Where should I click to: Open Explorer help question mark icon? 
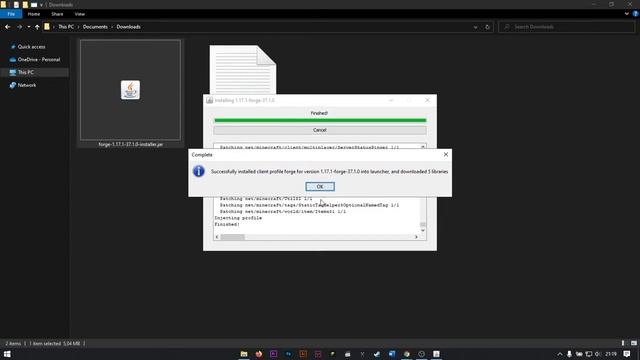636,14
